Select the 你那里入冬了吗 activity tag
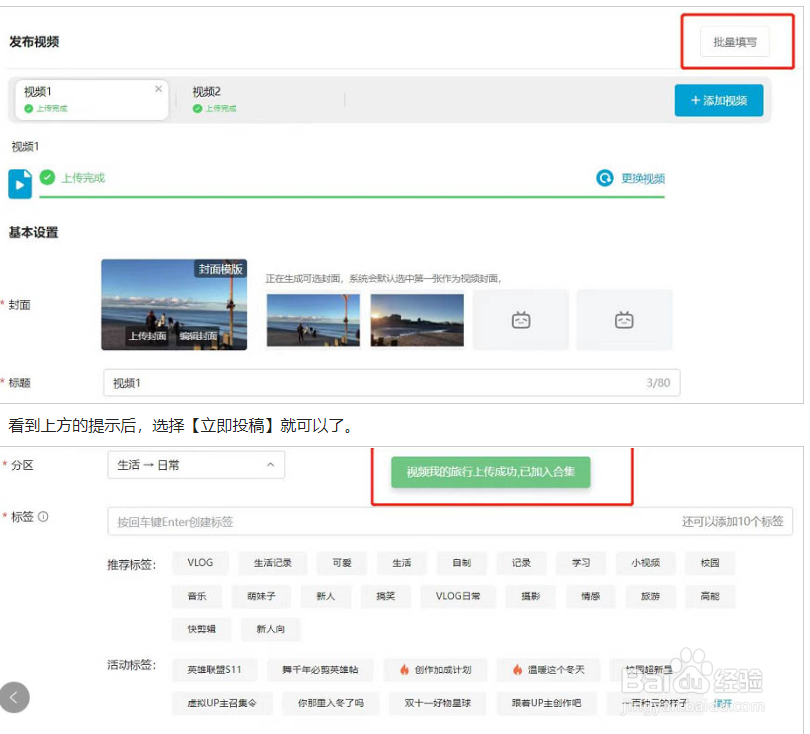The height and width of the screenshot is (734, 810). click(330, 703)
